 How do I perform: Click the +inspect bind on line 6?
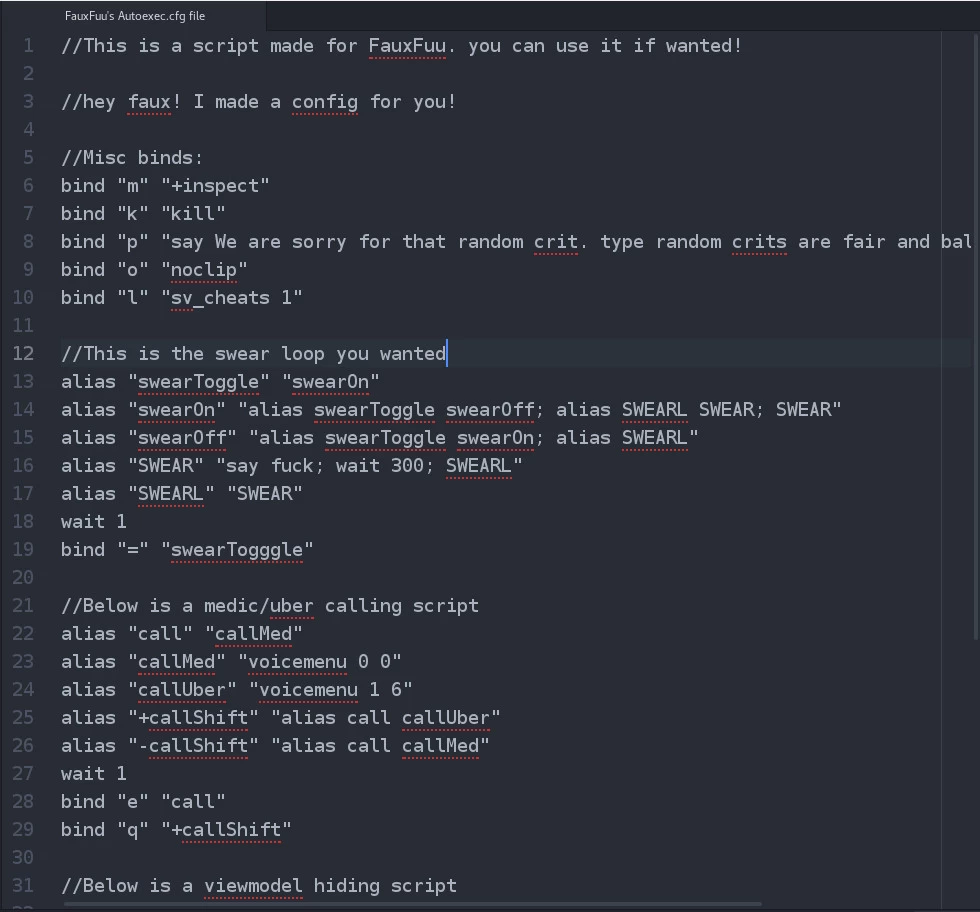[x=215, y=185]
